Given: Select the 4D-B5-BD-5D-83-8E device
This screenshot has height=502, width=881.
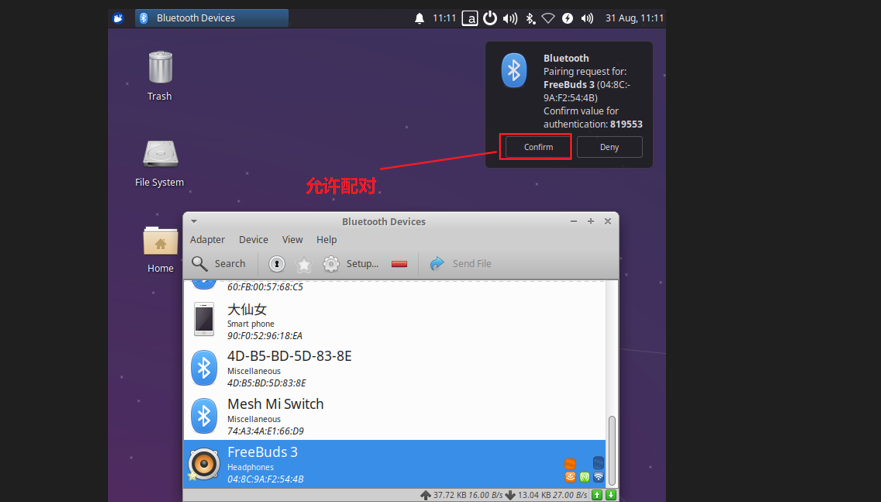Looking at the screenshot, I should [394, 368].
